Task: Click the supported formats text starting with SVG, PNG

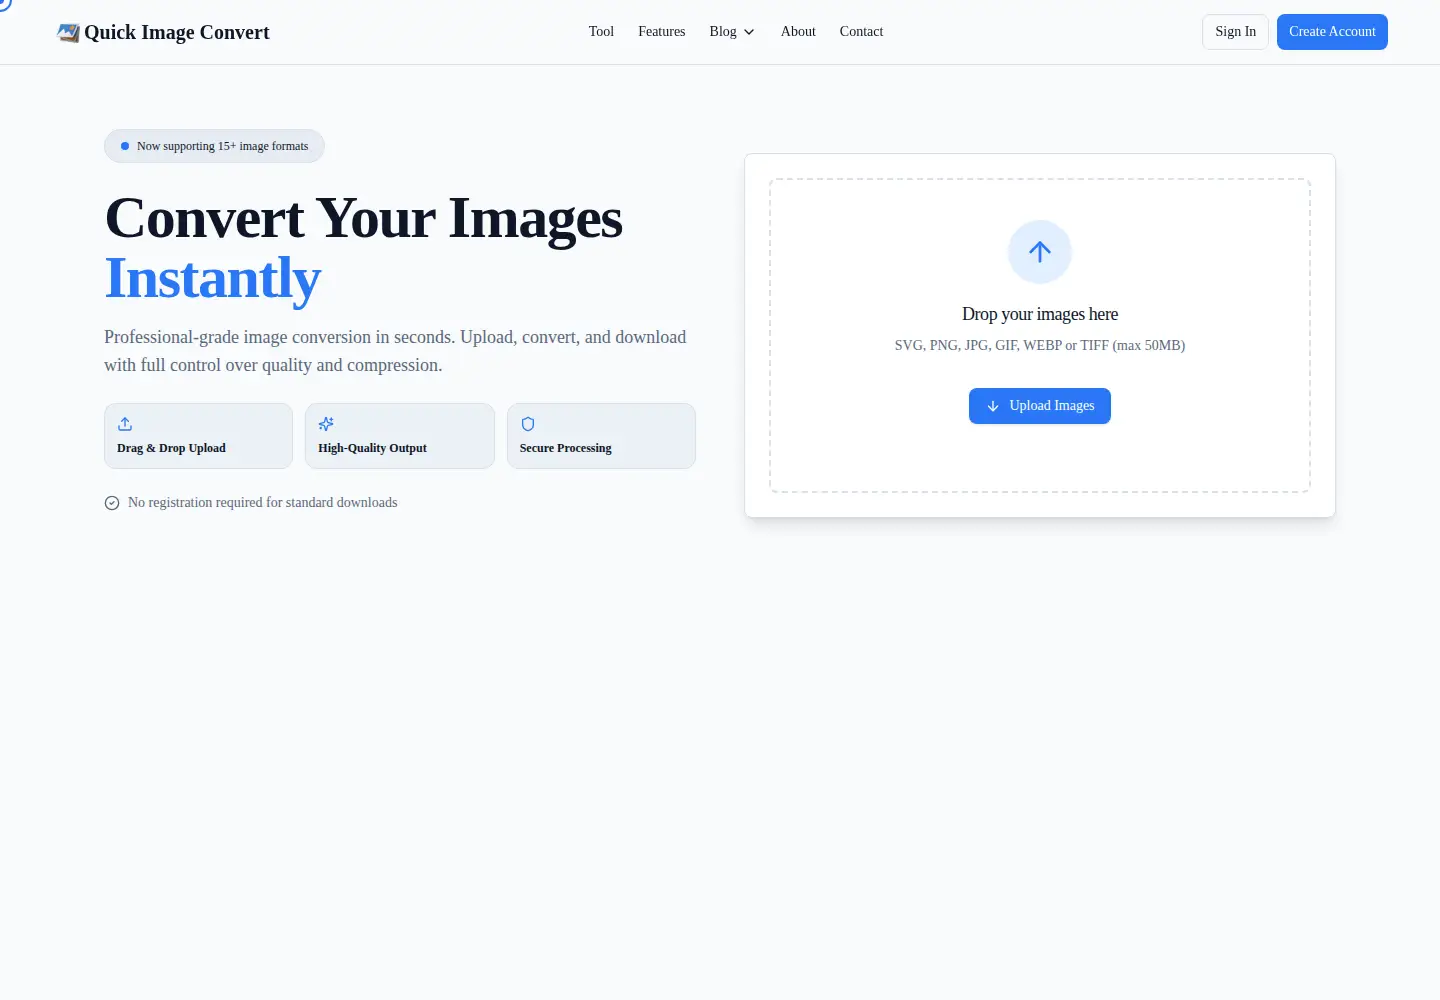Action: (x=1040, y=345)
